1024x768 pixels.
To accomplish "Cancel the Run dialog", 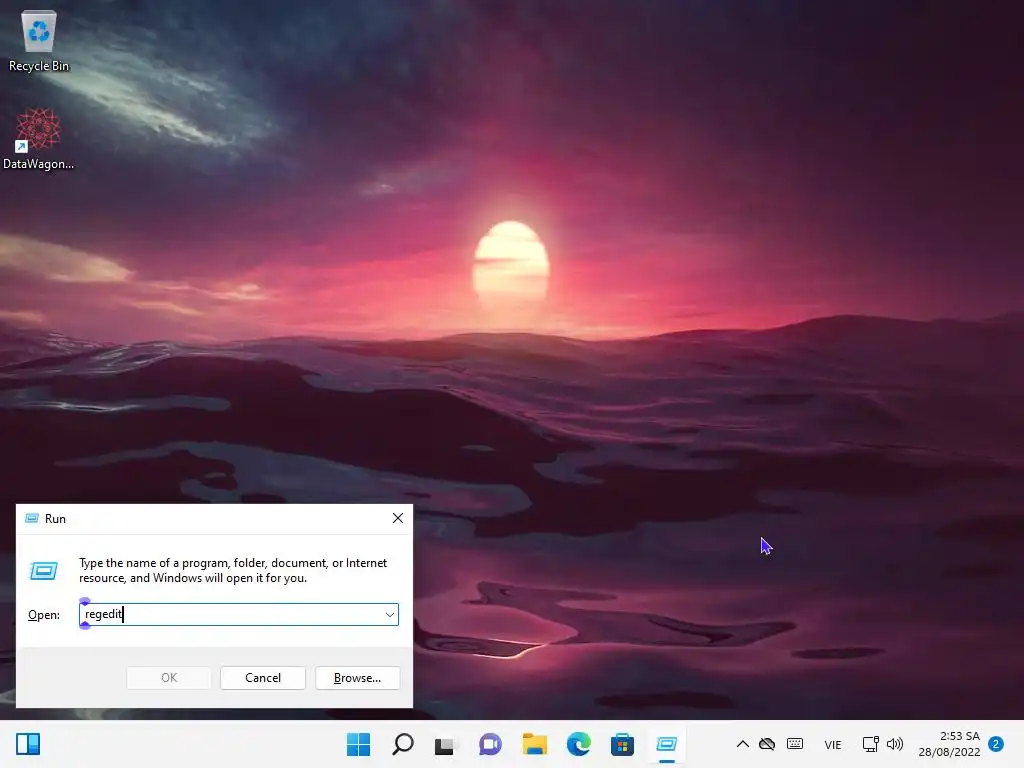I will pyautogui.click(x=263, y=678).
